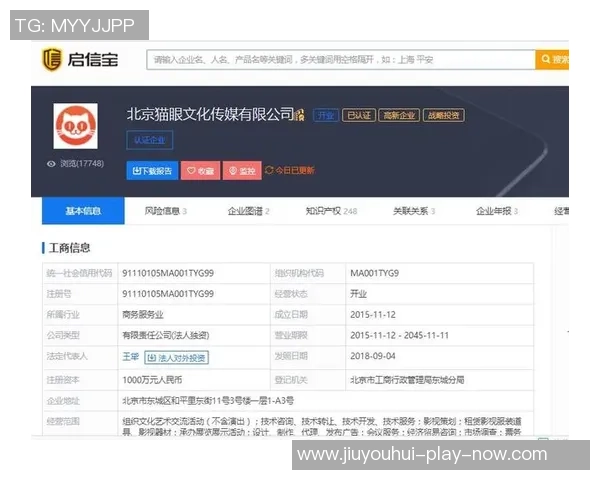
Task: Click the 工商信息 section heading
Action: [69, 248]
